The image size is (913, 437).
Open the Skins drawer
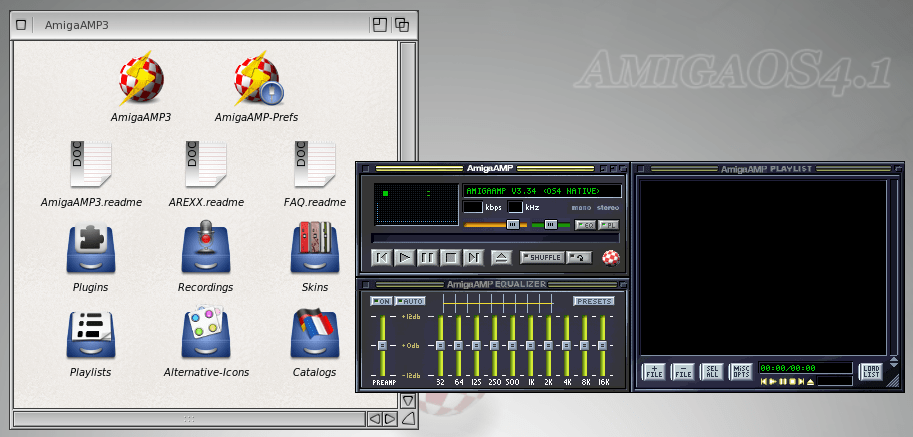click(314, 250)
